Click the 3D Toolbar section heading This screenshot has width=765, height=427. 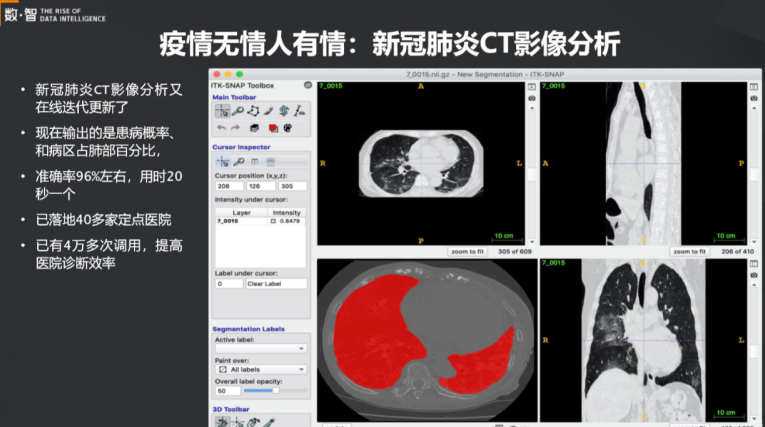230,409
